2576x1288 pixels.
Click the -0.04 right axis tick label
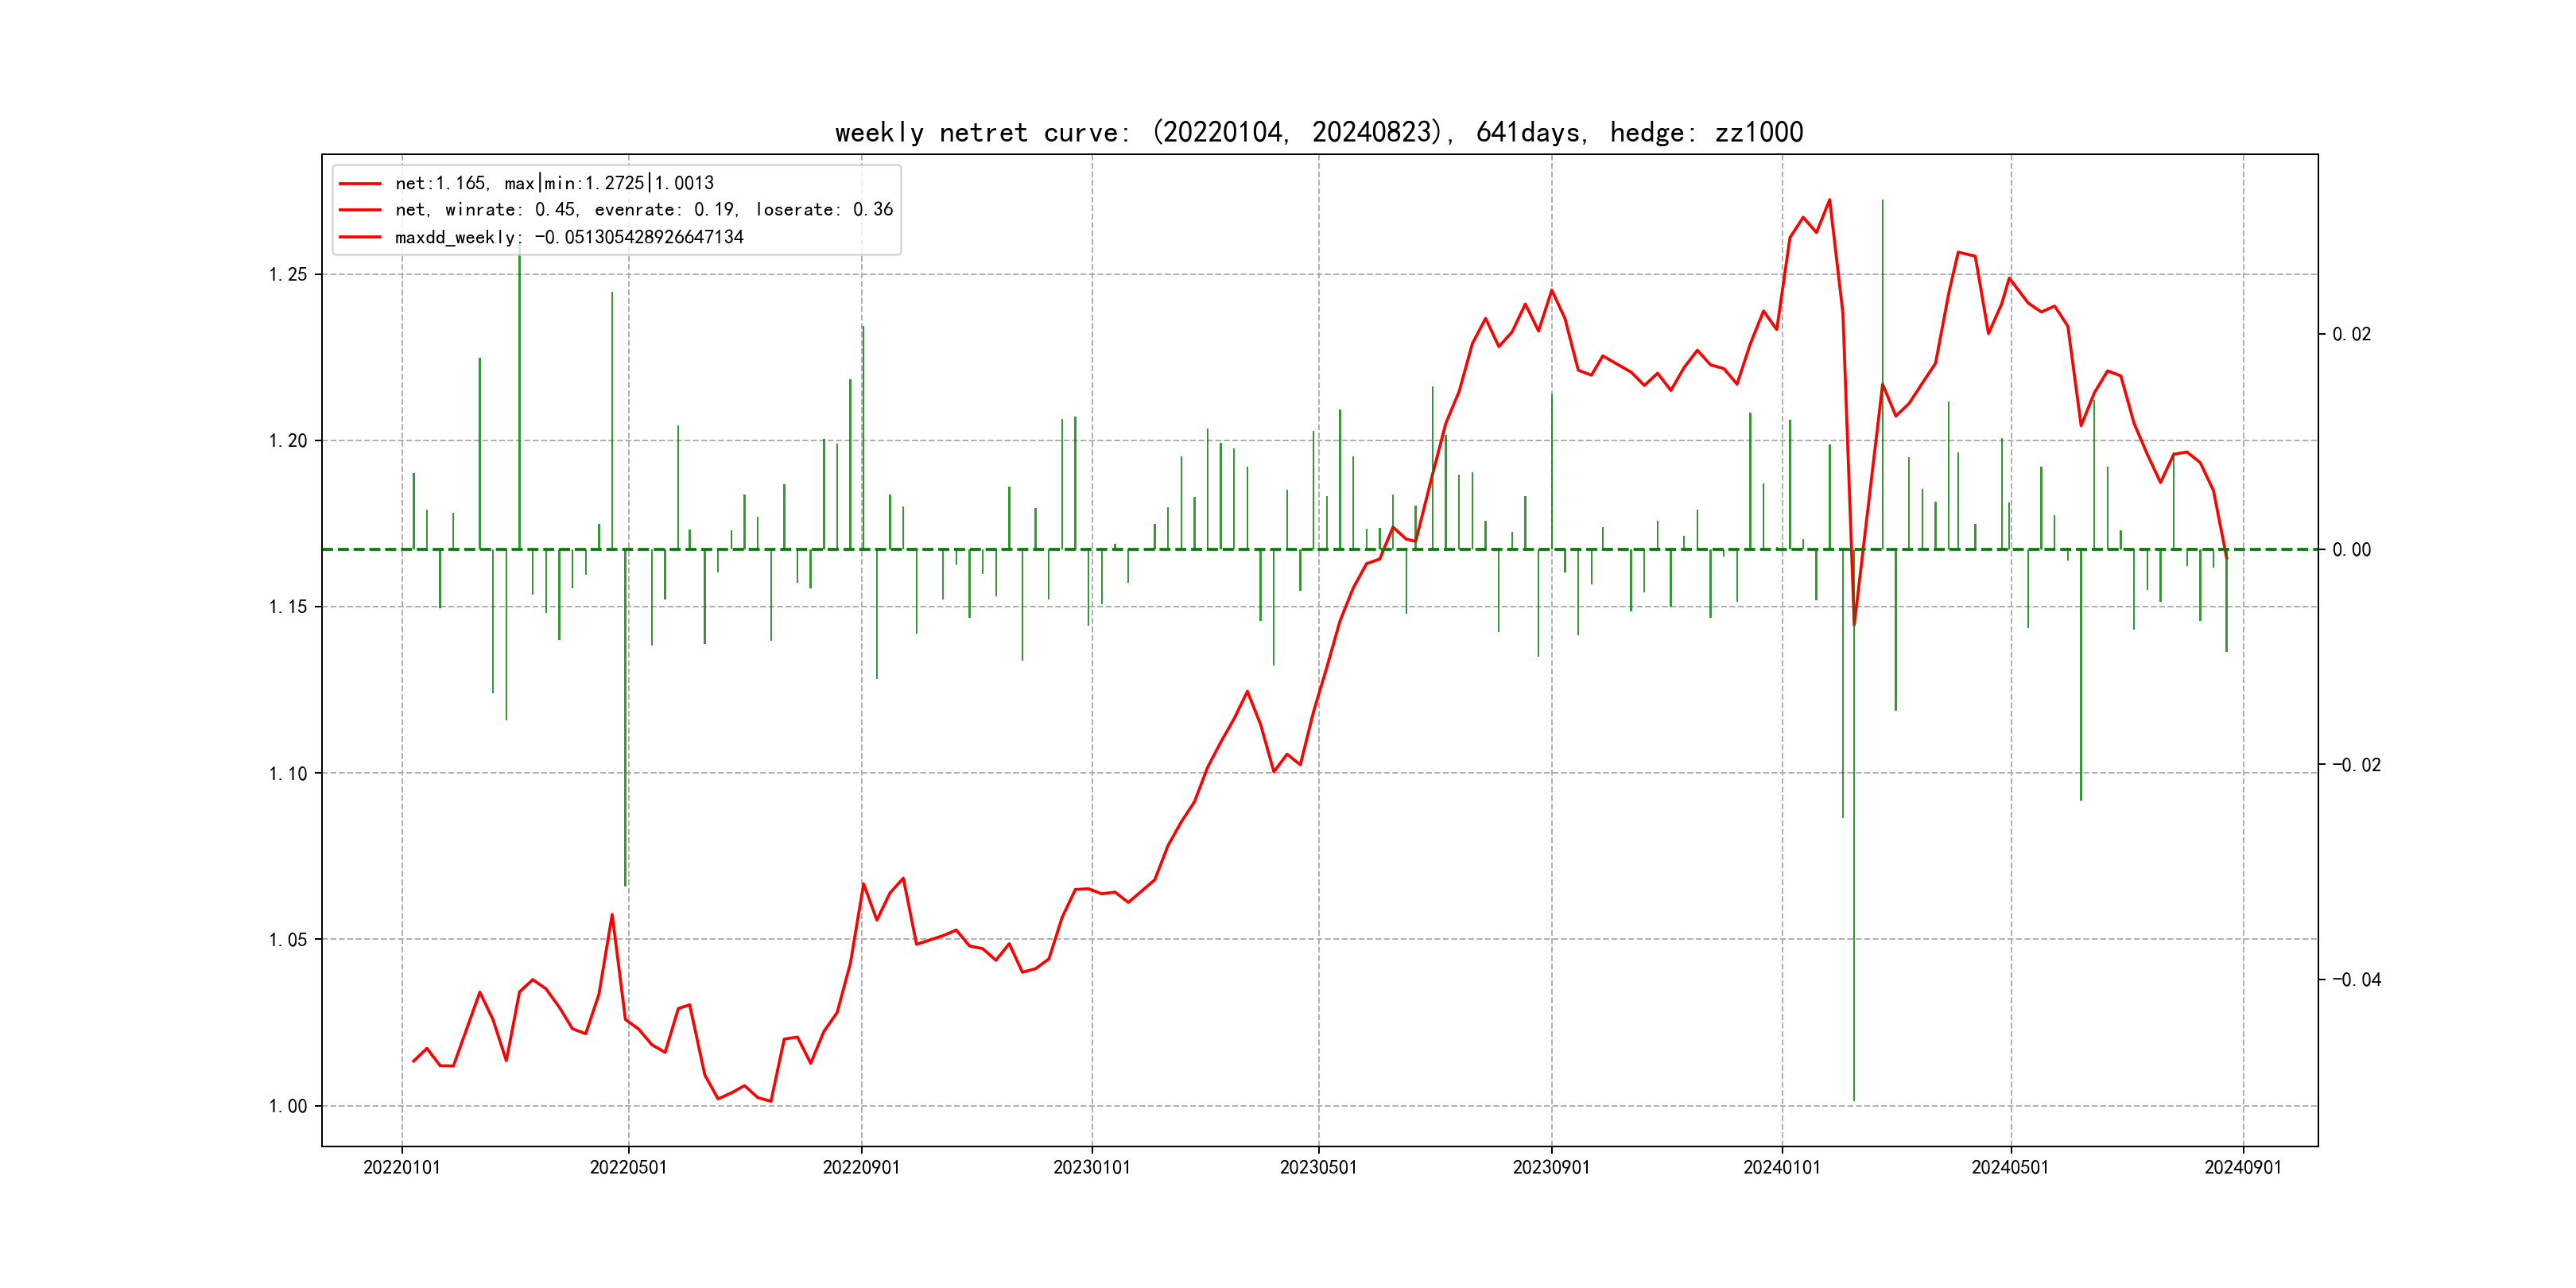[2356, 980]
